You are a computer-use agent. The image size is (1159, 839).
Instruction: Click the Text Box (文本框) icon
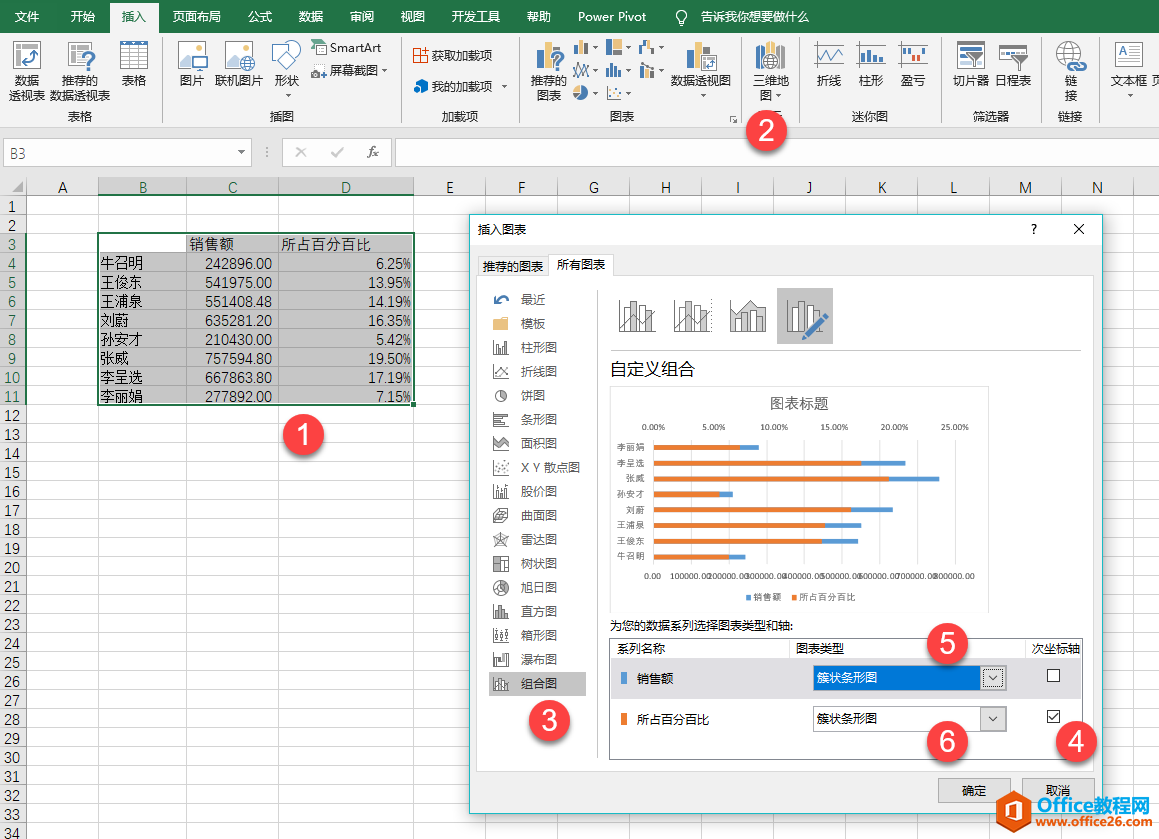point(1129,69)
